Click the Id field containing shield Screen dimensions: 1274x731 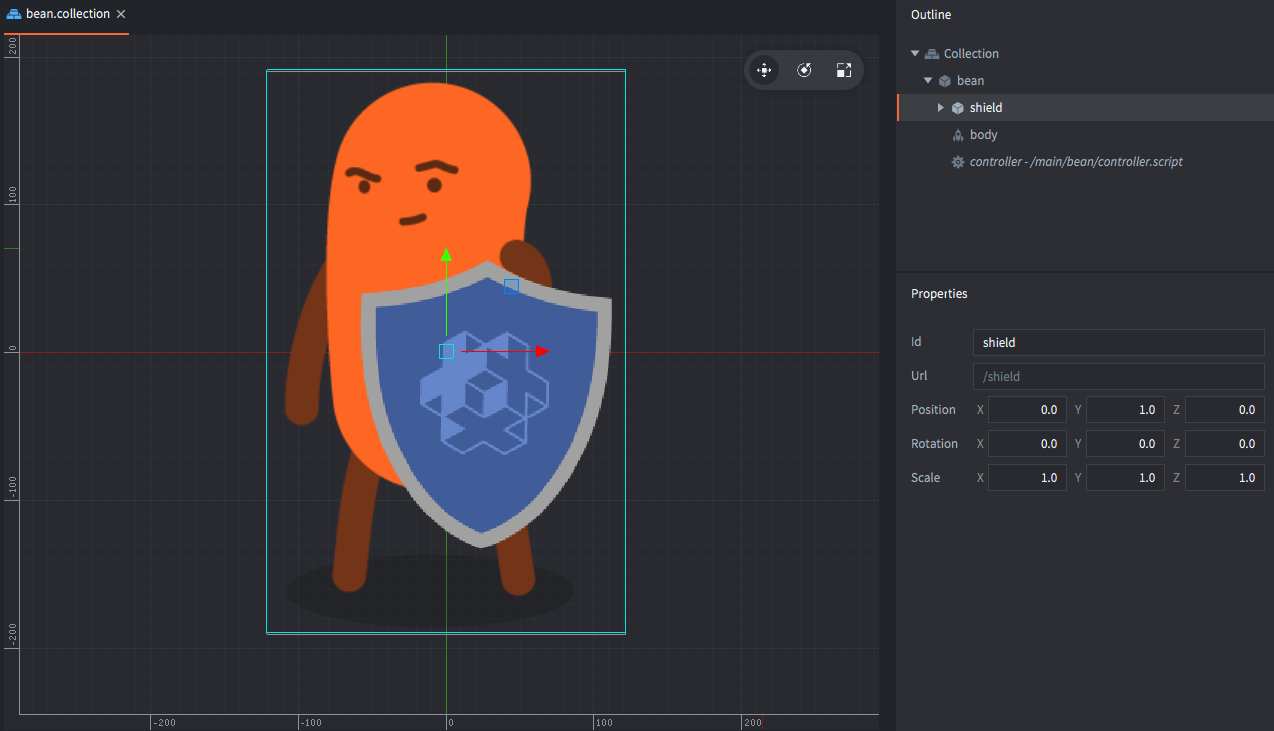click(x=1117, y=343)
